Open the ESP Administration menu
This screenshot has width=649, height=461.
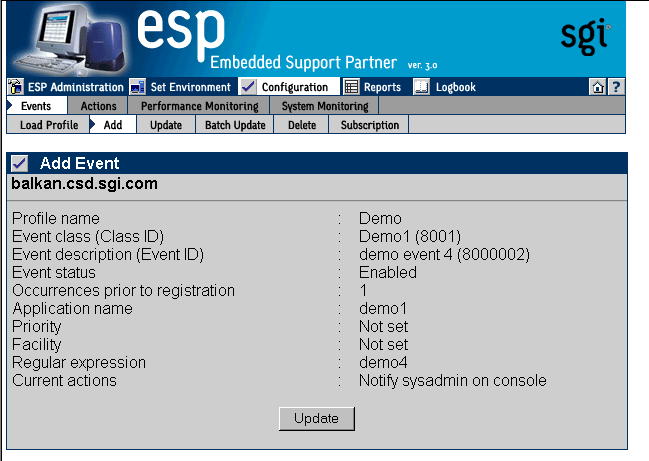(x=76, y=87)
